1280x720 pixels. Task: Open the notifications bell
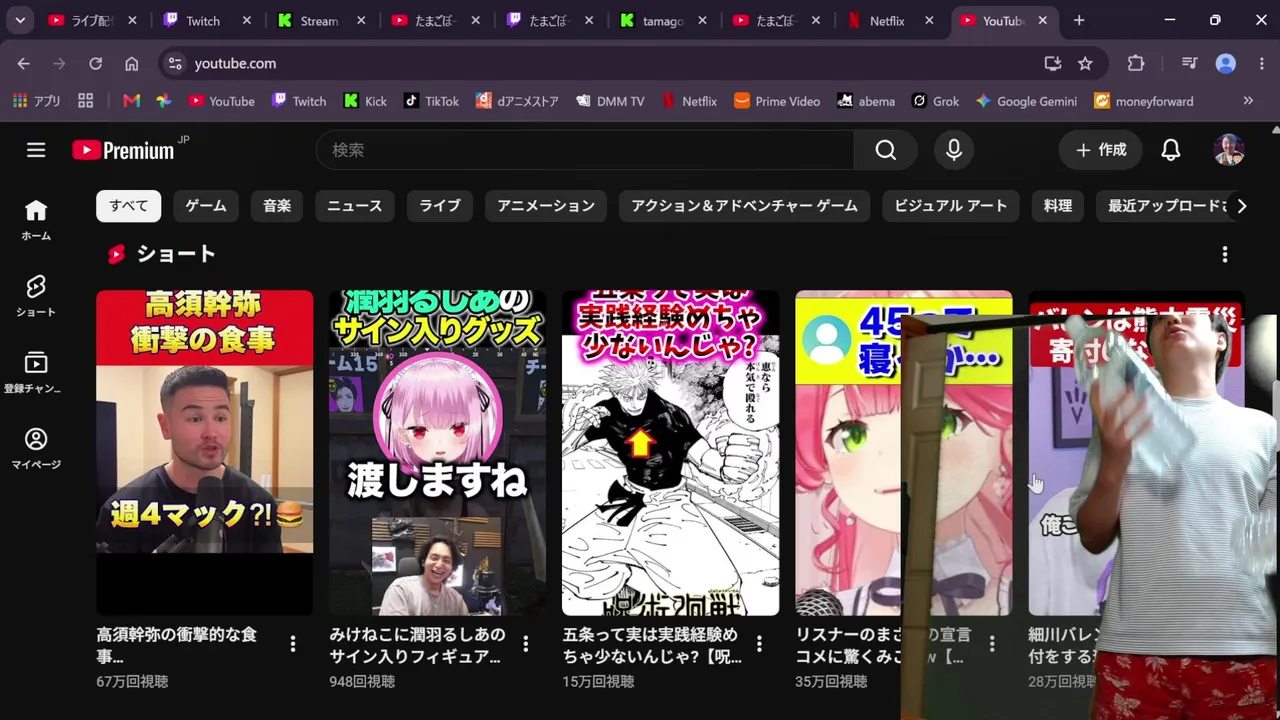point(1171,150)
